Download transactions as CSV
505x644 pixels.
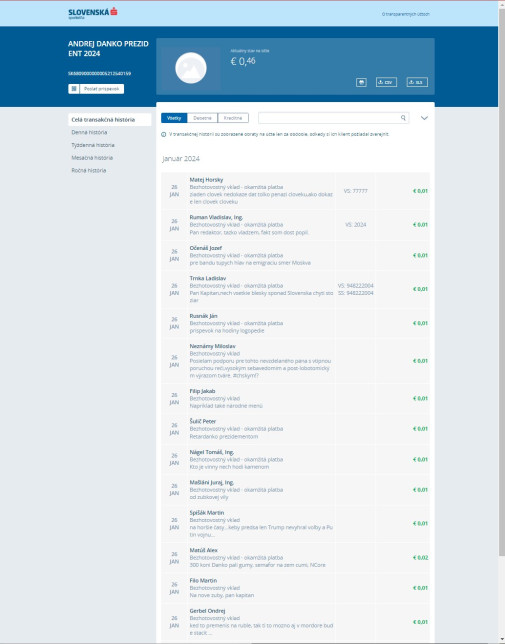point(386,82)
